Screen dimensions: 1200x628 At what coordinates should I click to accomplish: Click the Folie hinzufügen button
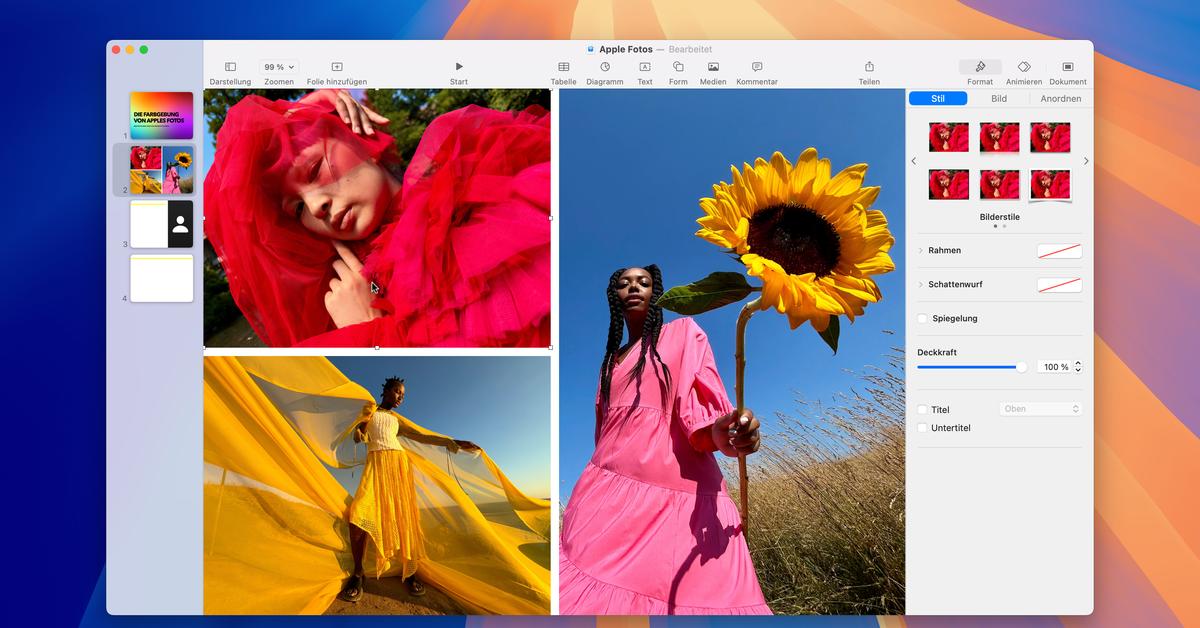click(x=337, y=73)
